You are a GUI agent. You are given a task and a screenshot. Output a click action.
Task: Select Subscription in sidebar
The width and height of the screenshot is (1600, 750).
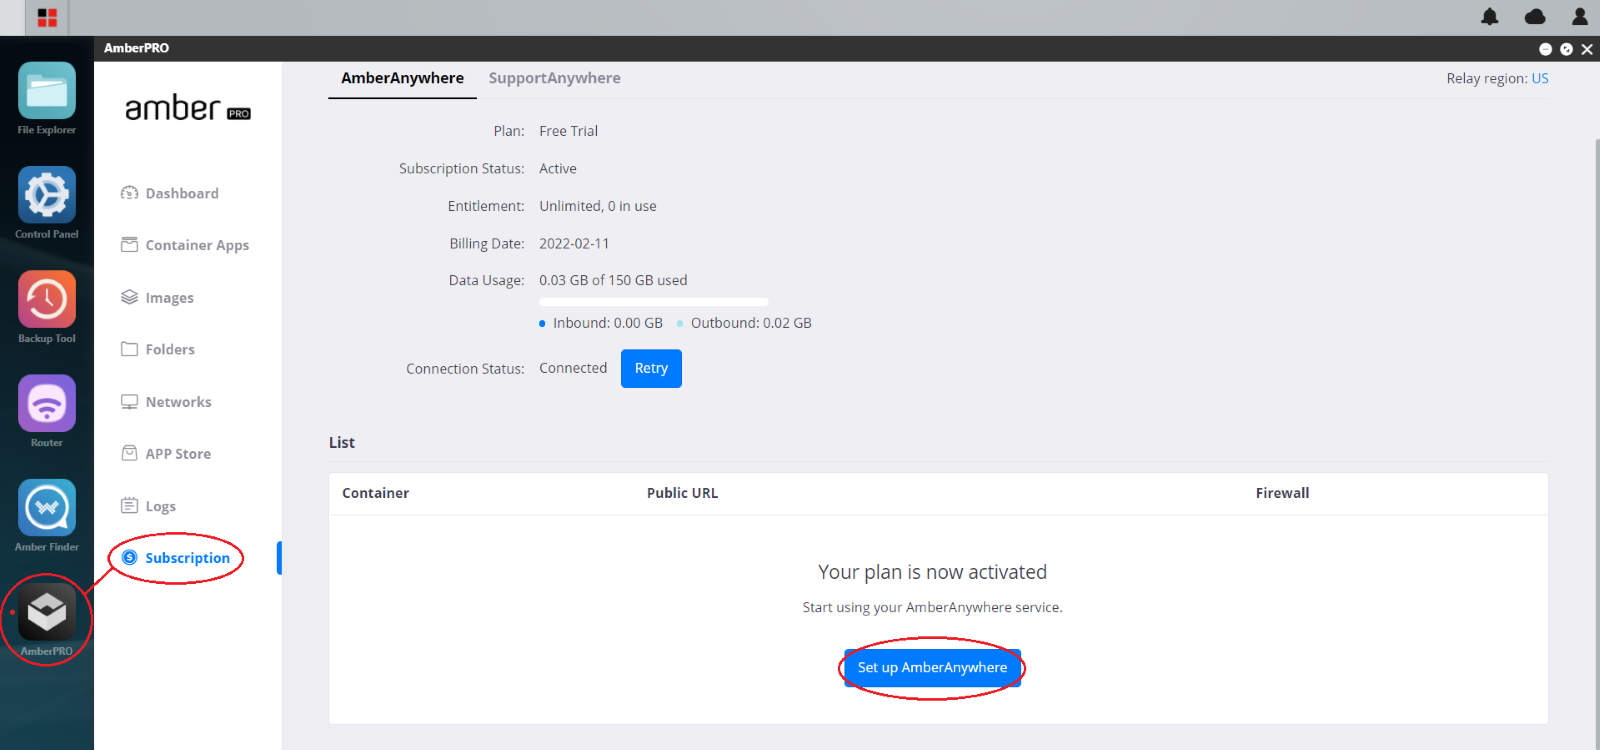point(188,558)
